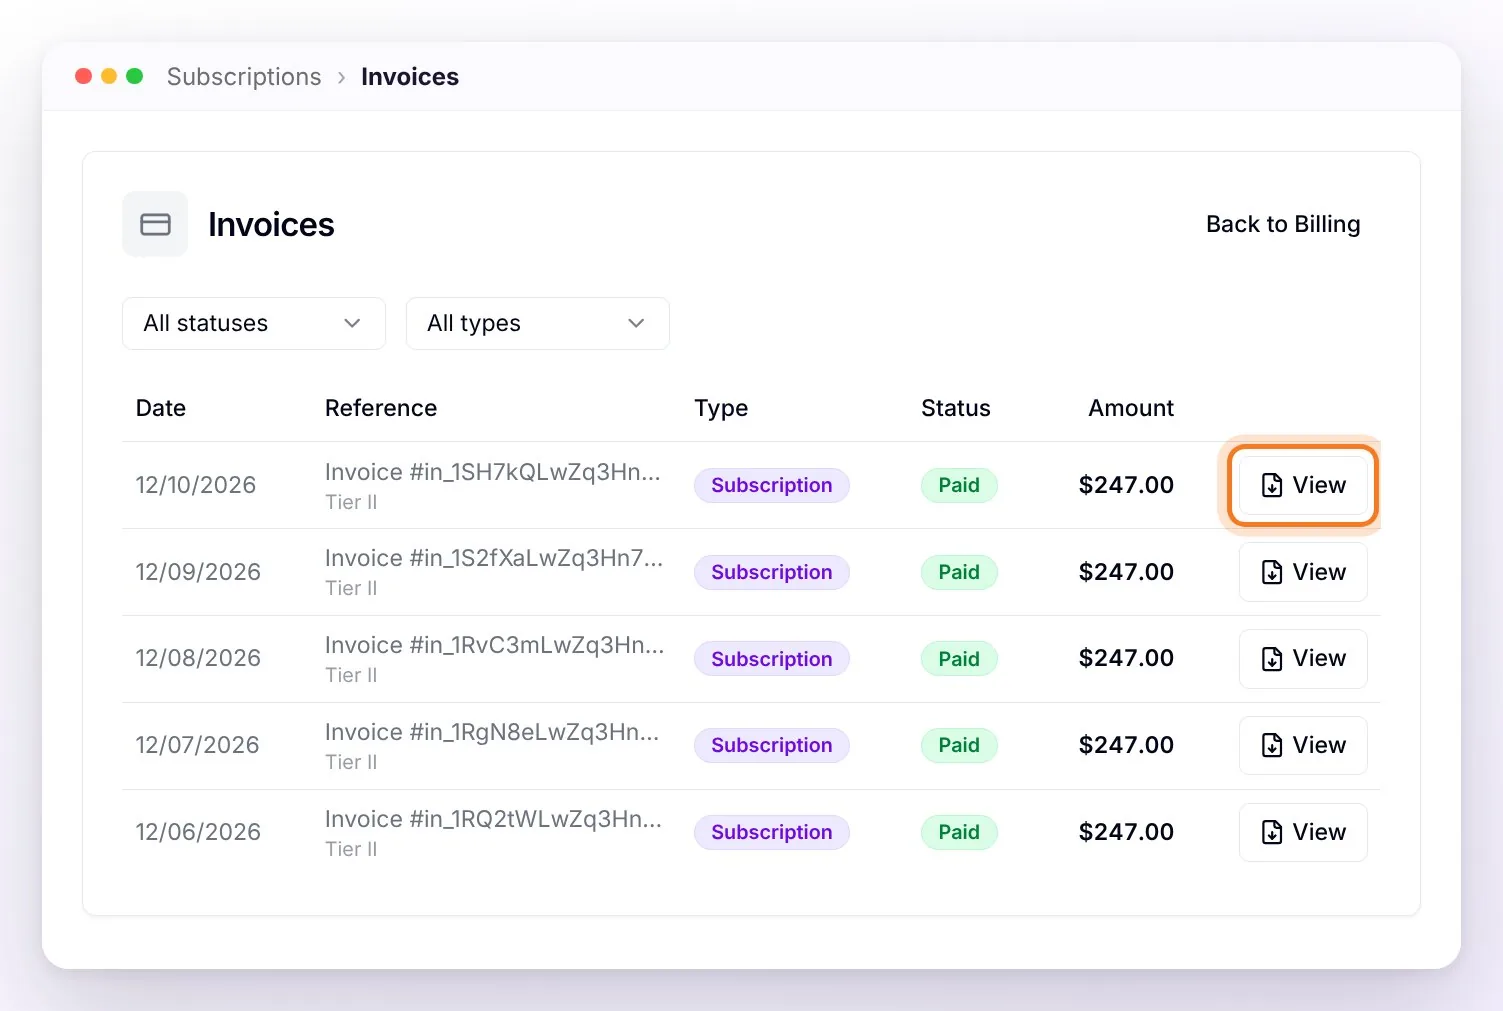Image resolution: width=1503 pixels, height=1011 pixels.
Task: Click reference Invoice #in_1S2fXaLwZq3Hn7...
Action: tap(494, 558)
